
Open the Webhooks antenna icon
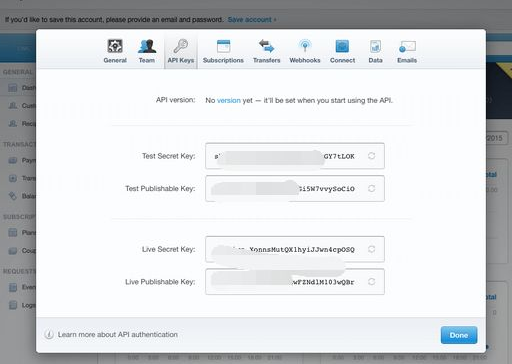(x=305, y=46)
